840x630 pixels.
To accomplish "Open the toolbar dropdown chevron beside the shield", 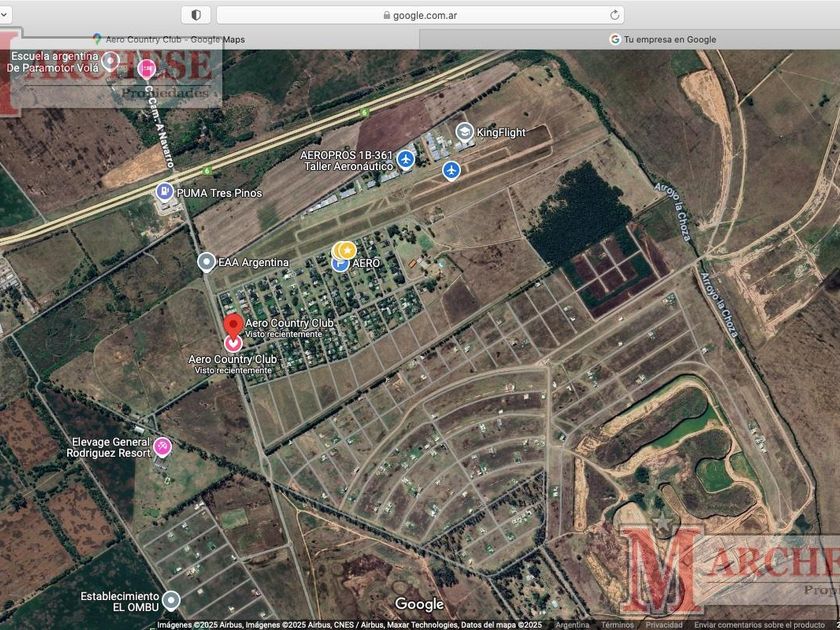I will pos(3,15).
